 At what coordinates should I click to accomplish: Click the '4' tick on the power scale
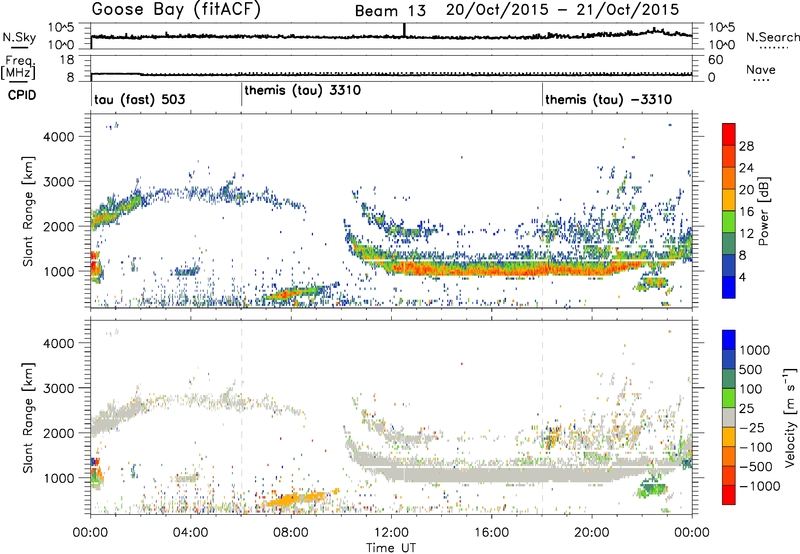point(743,277)
